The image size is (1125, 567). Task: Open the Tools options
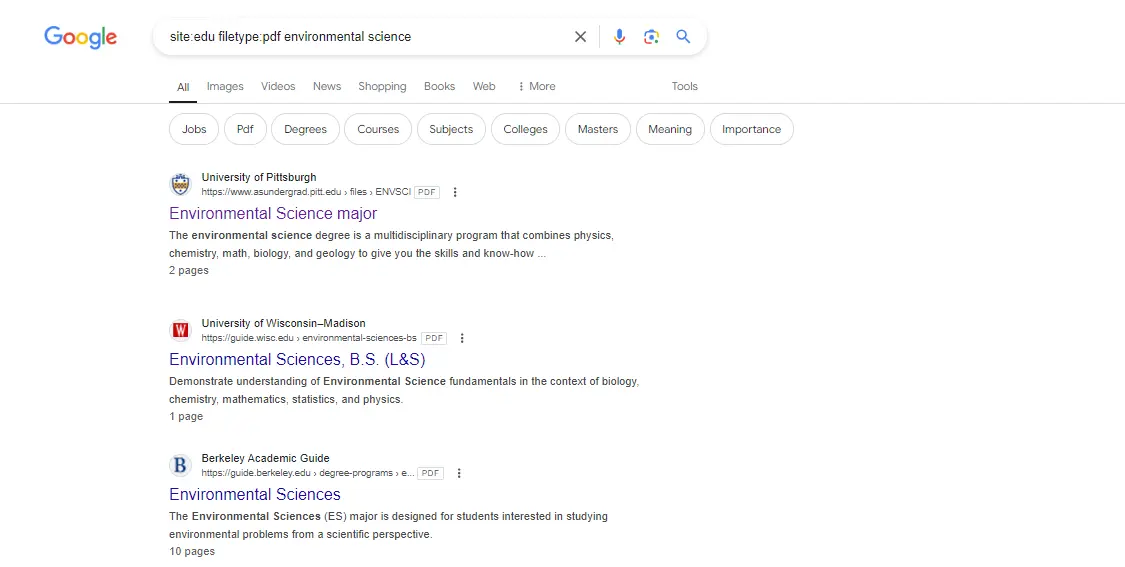(684, 86)
